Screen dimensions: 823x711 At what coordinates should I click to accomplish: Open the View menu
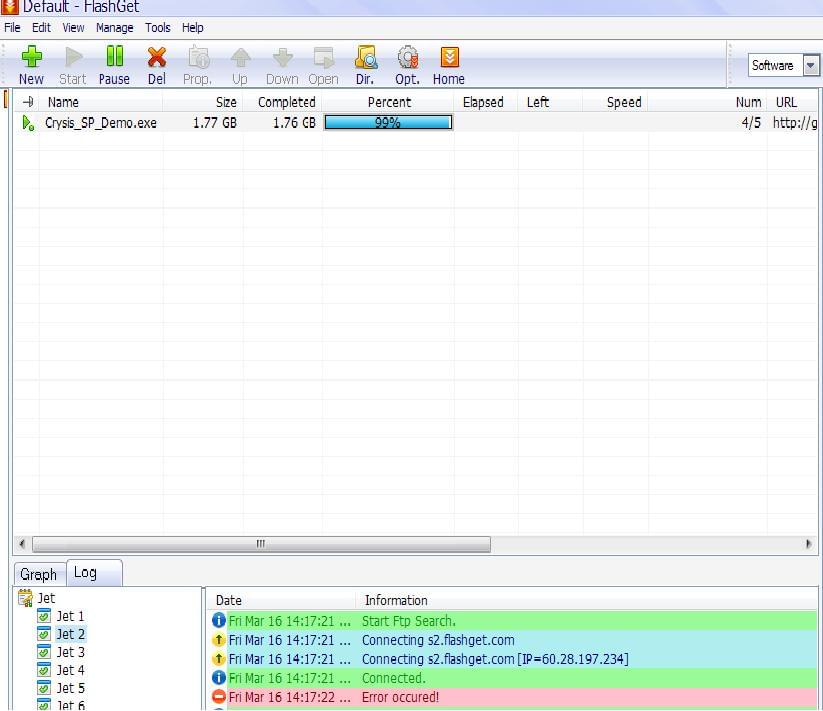tap(73, 28)
